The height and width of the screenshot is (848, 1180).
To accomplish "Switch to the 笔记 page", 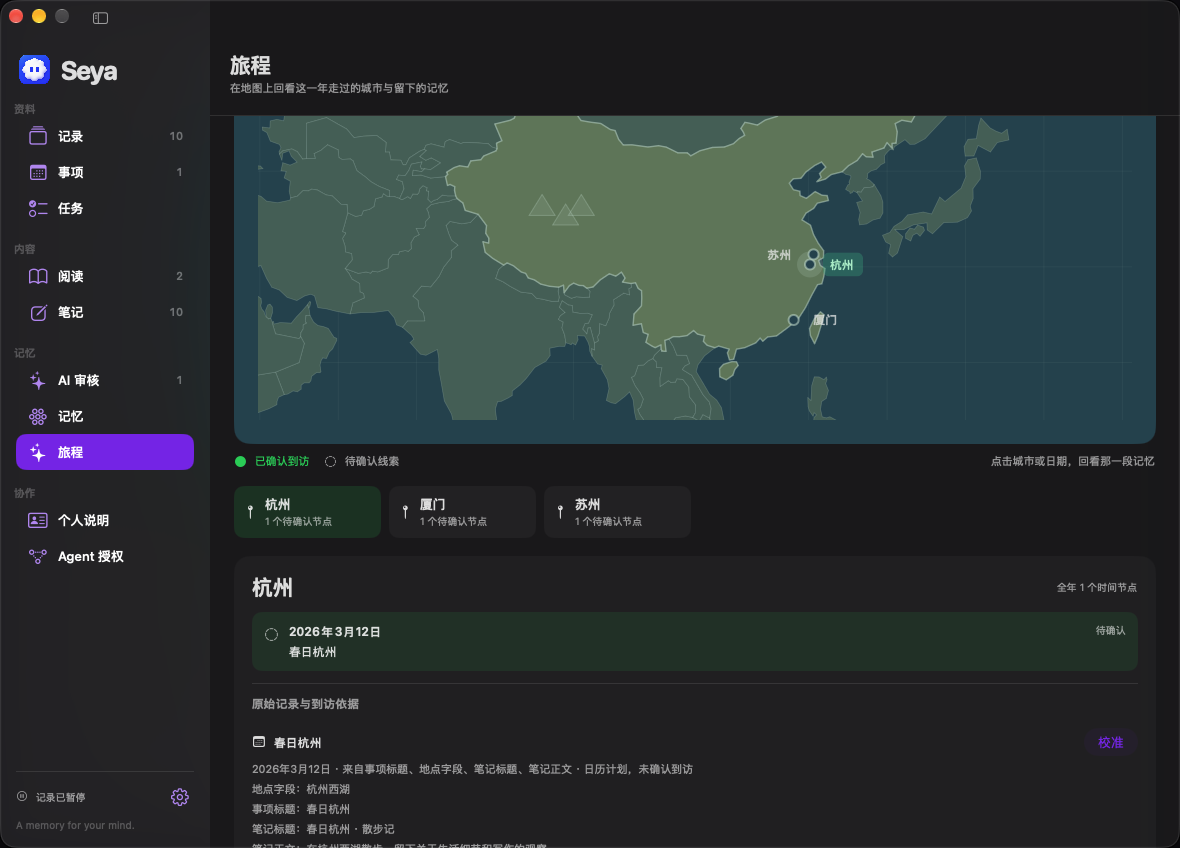I will 105,312.
